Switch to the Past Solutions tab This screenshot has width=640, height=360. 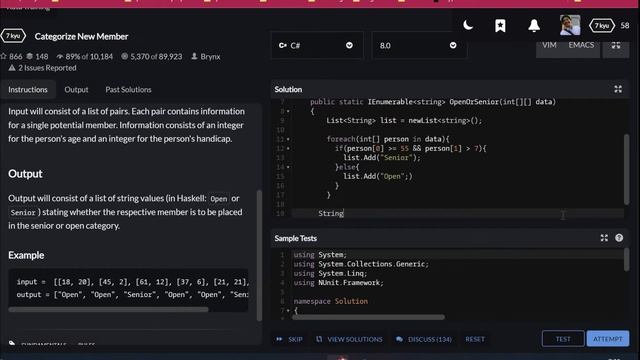[x=128, y=89]
